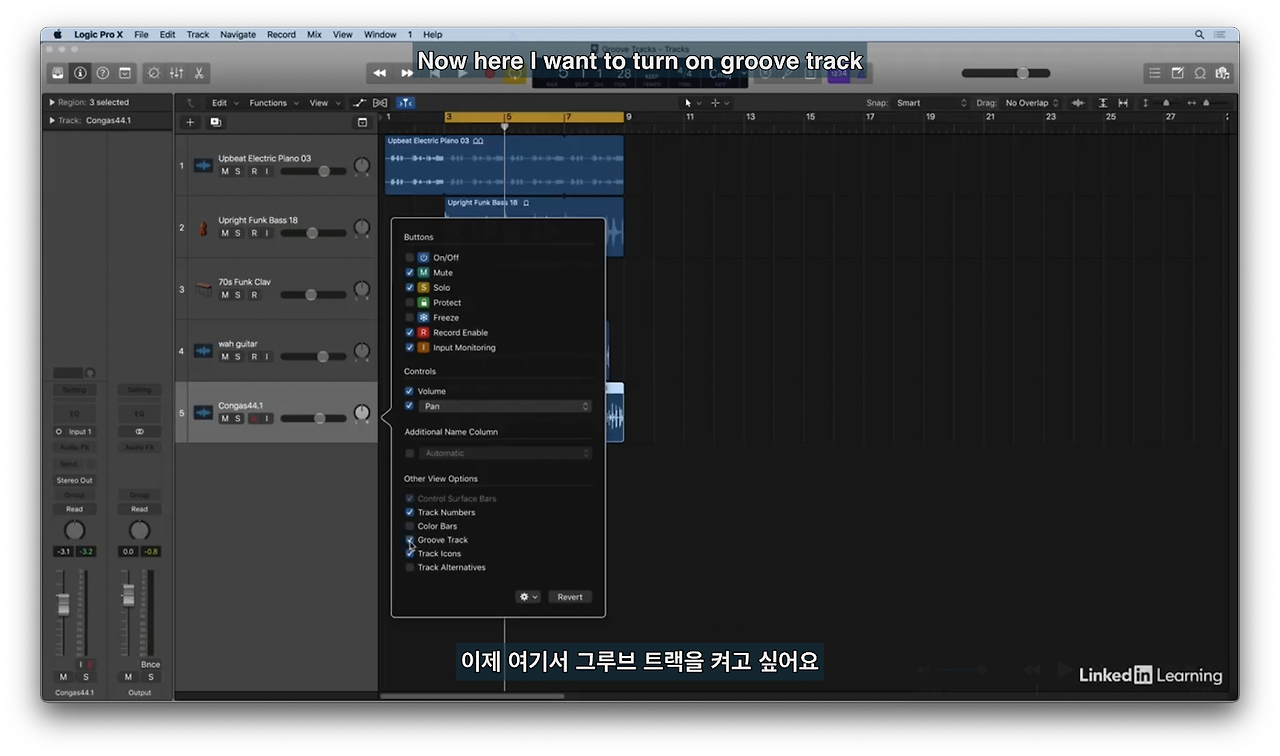Open the Record menu
The height and width of the screenshot is (756, 1280).
point(281,34)
